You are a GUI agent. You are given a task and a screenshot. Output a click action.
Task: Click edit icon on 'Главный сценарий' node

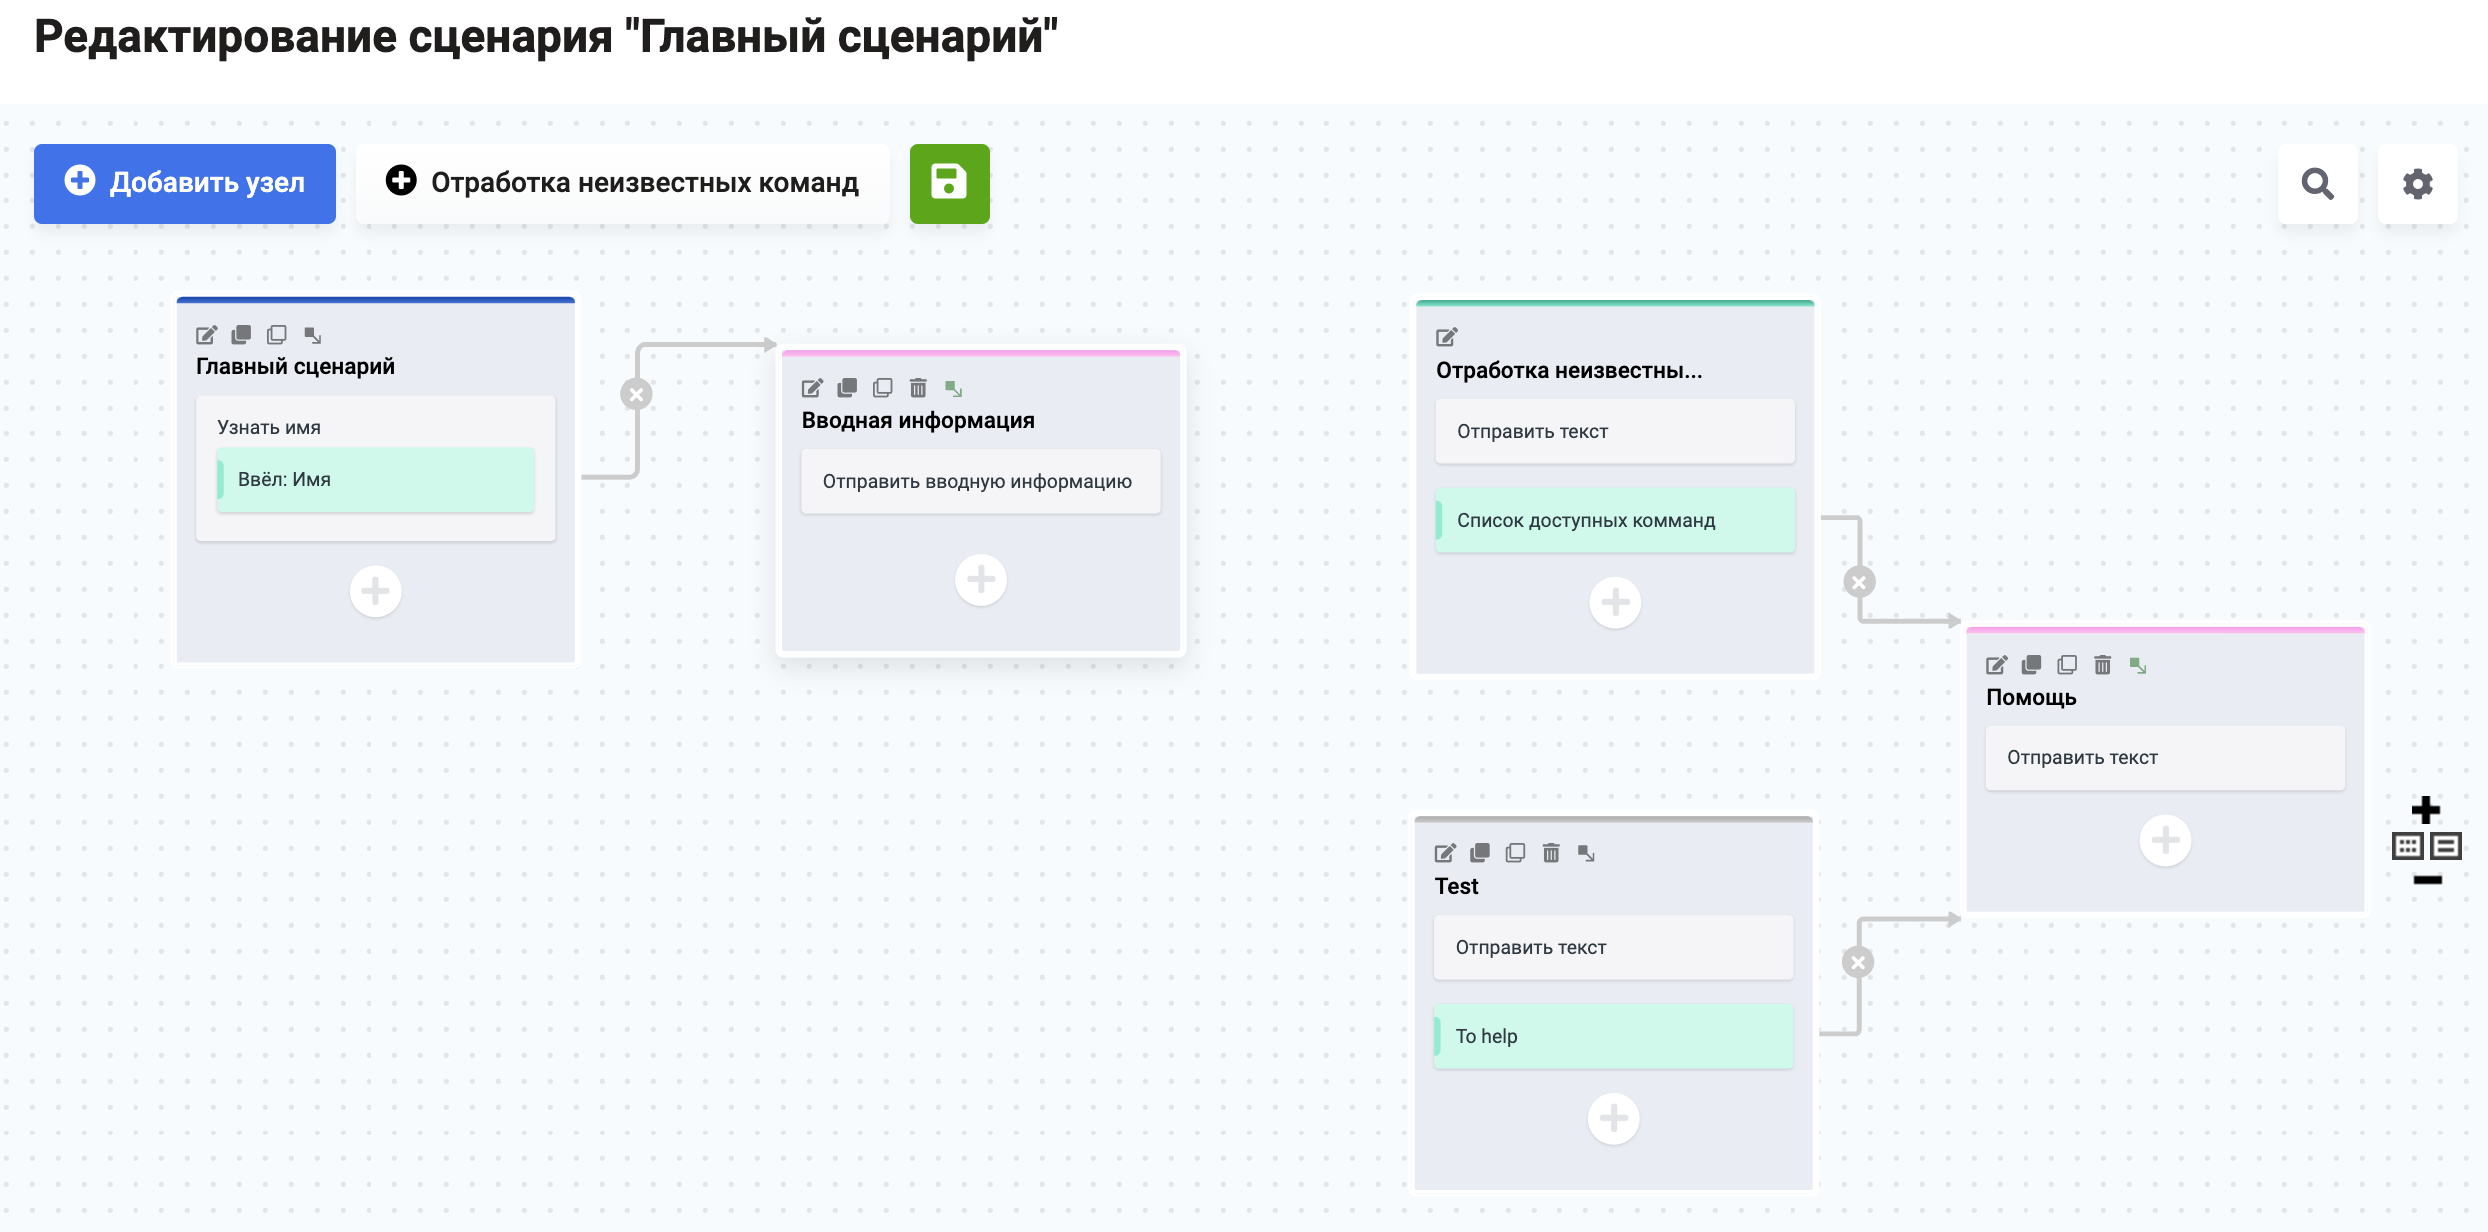click(x=206, y=335)
